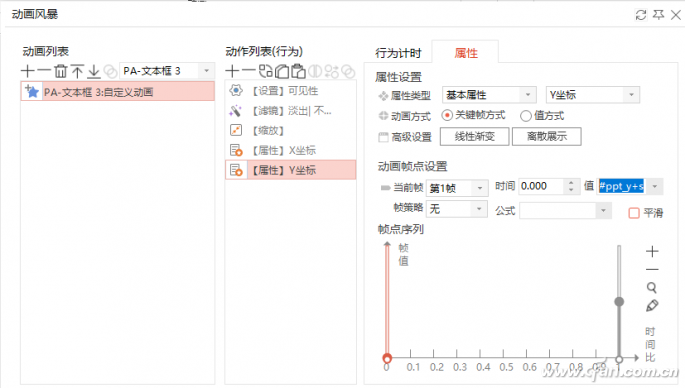
Task: Add a new animation with the plus icon in 动画列表
Action: pyautogui.click(x=28, y=71)
